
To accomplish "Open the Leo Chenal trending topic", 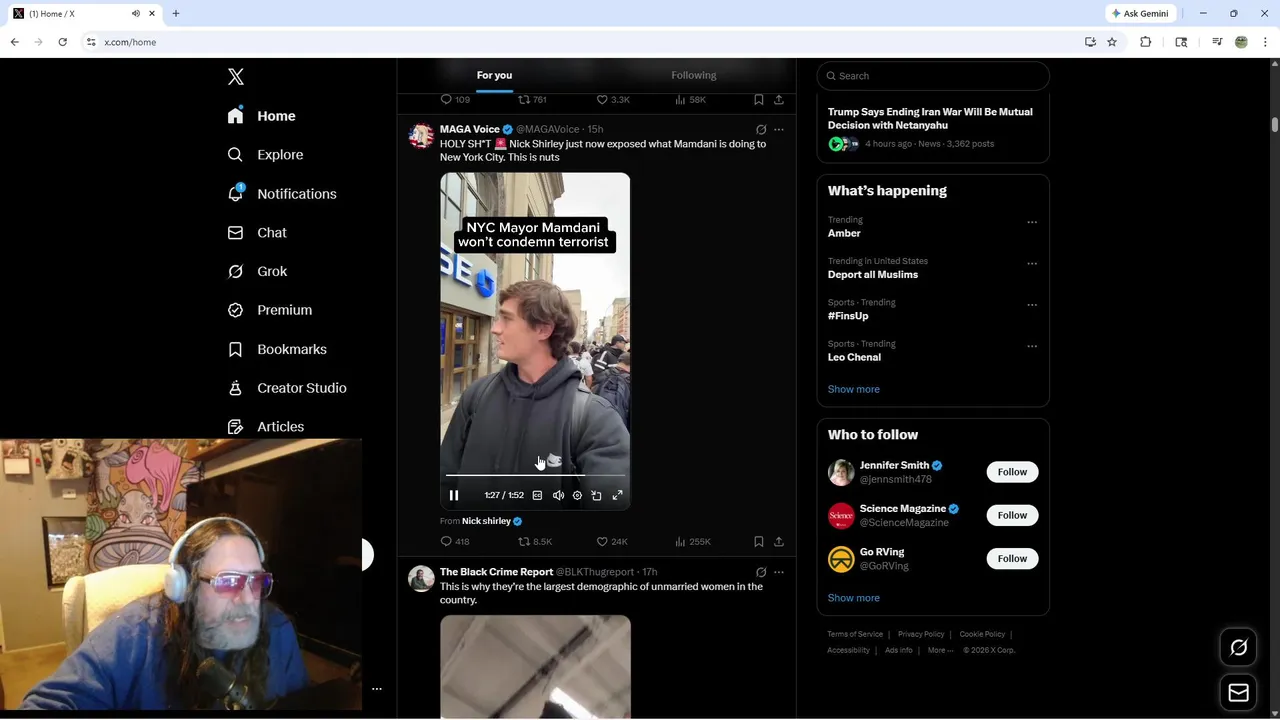I will click(854, 357).
